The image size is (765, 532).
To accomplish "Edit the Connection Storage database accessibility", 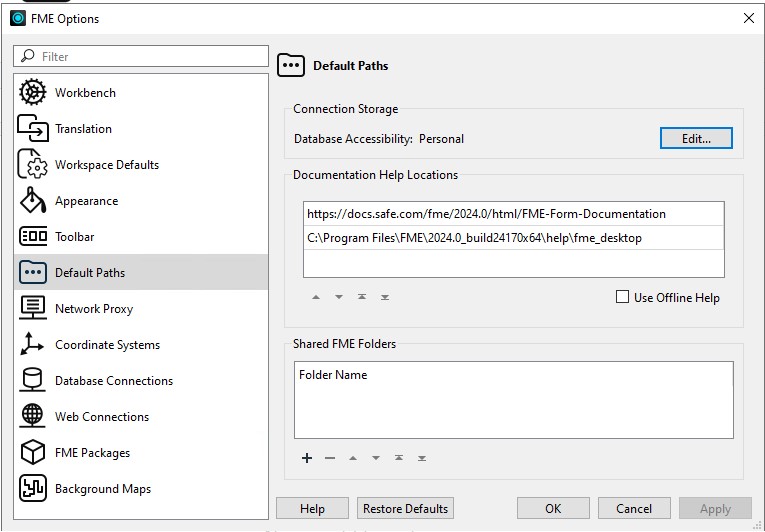I will click(696, 139).
